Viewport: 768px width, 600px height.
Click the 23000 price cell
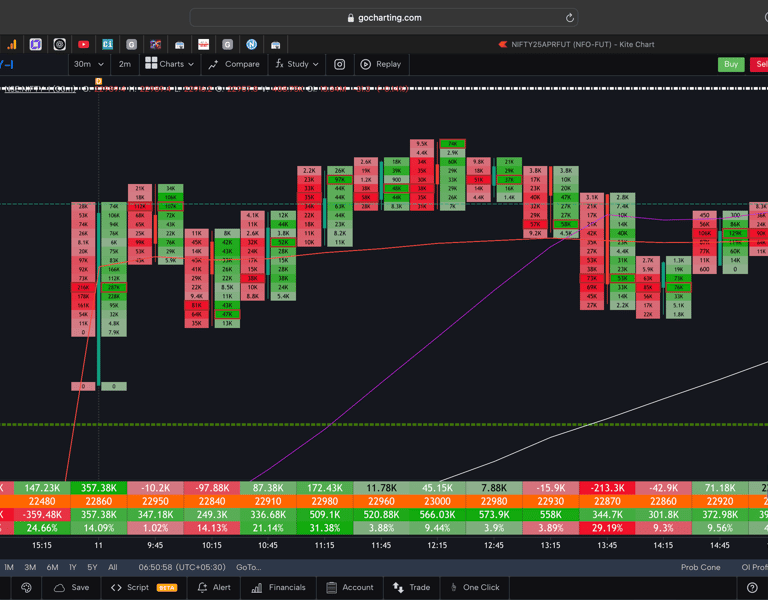[437, 502]
